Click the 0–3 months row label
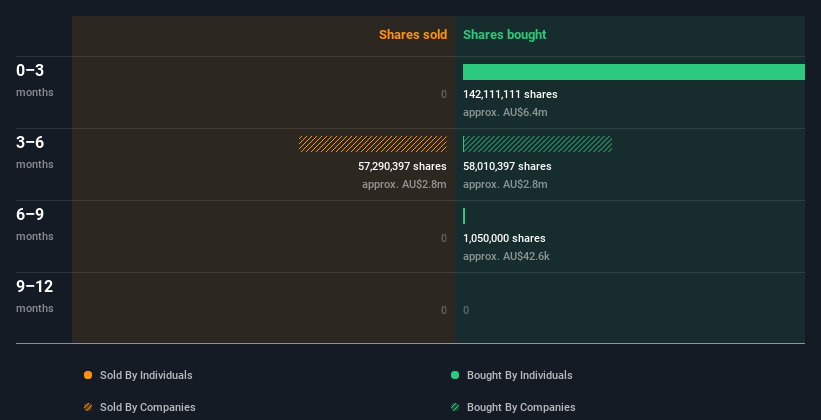Screen dimensions: 821x420 pos(35,80)
